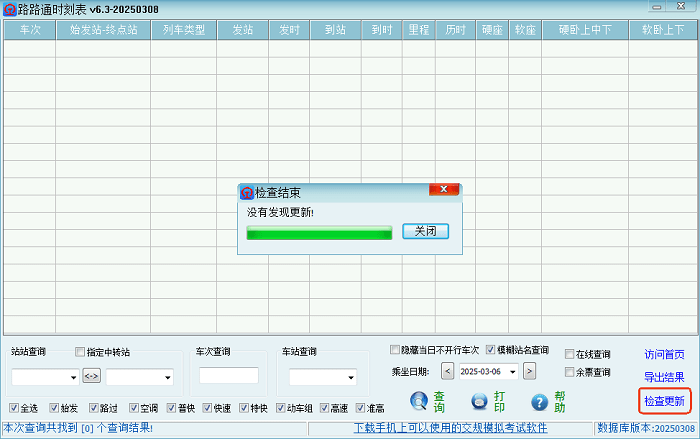The width and height of the screenshot is (700, 439).
Task: Open the 乘坐日期 date dropdown
Action: click(x=513, y=372)
